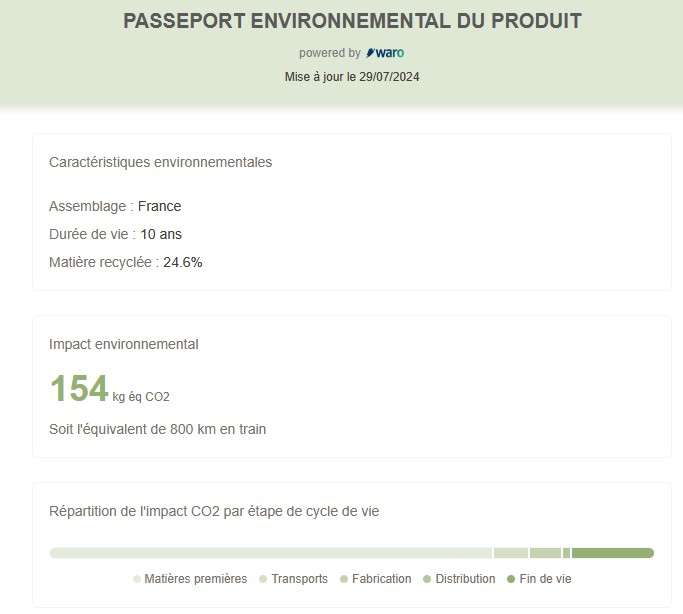
Task: Click the large Matières premières bar segment
Action: [x=270, y=553]
